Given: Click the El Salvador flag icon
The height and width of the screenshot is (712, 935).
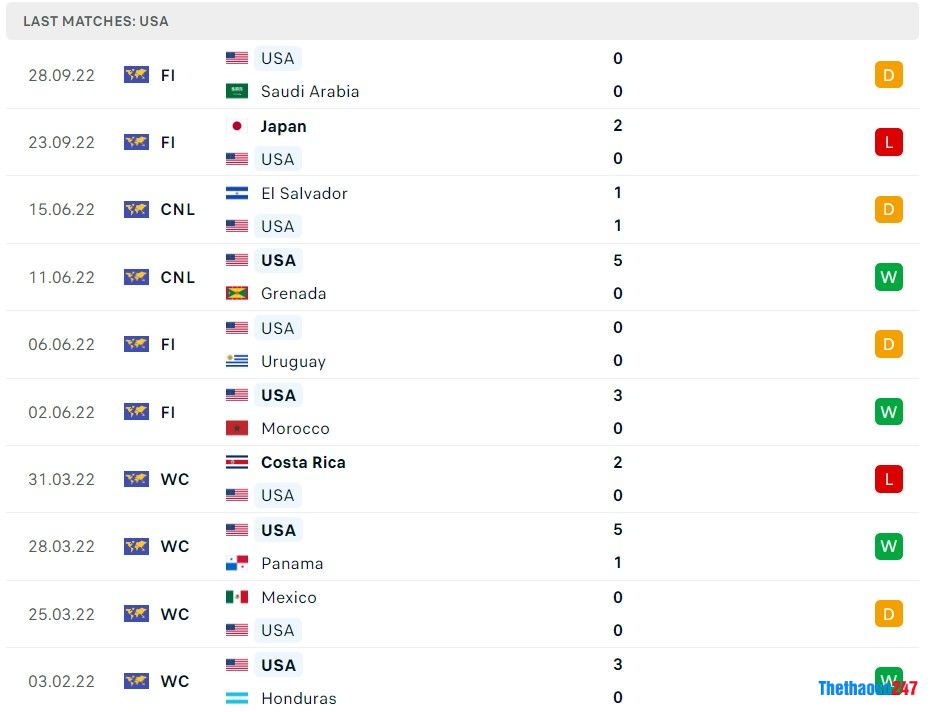Looking at the screenshot, I should point(237,193).
